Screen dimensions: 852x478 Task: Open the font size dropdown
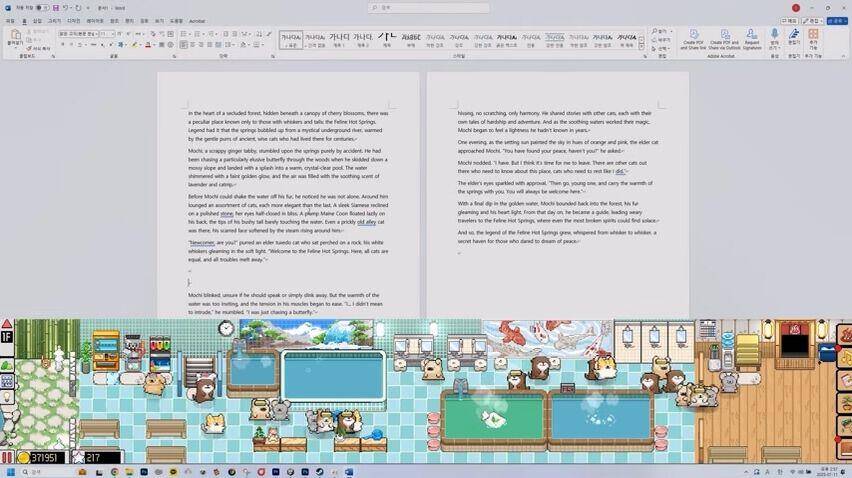point(112,34)
